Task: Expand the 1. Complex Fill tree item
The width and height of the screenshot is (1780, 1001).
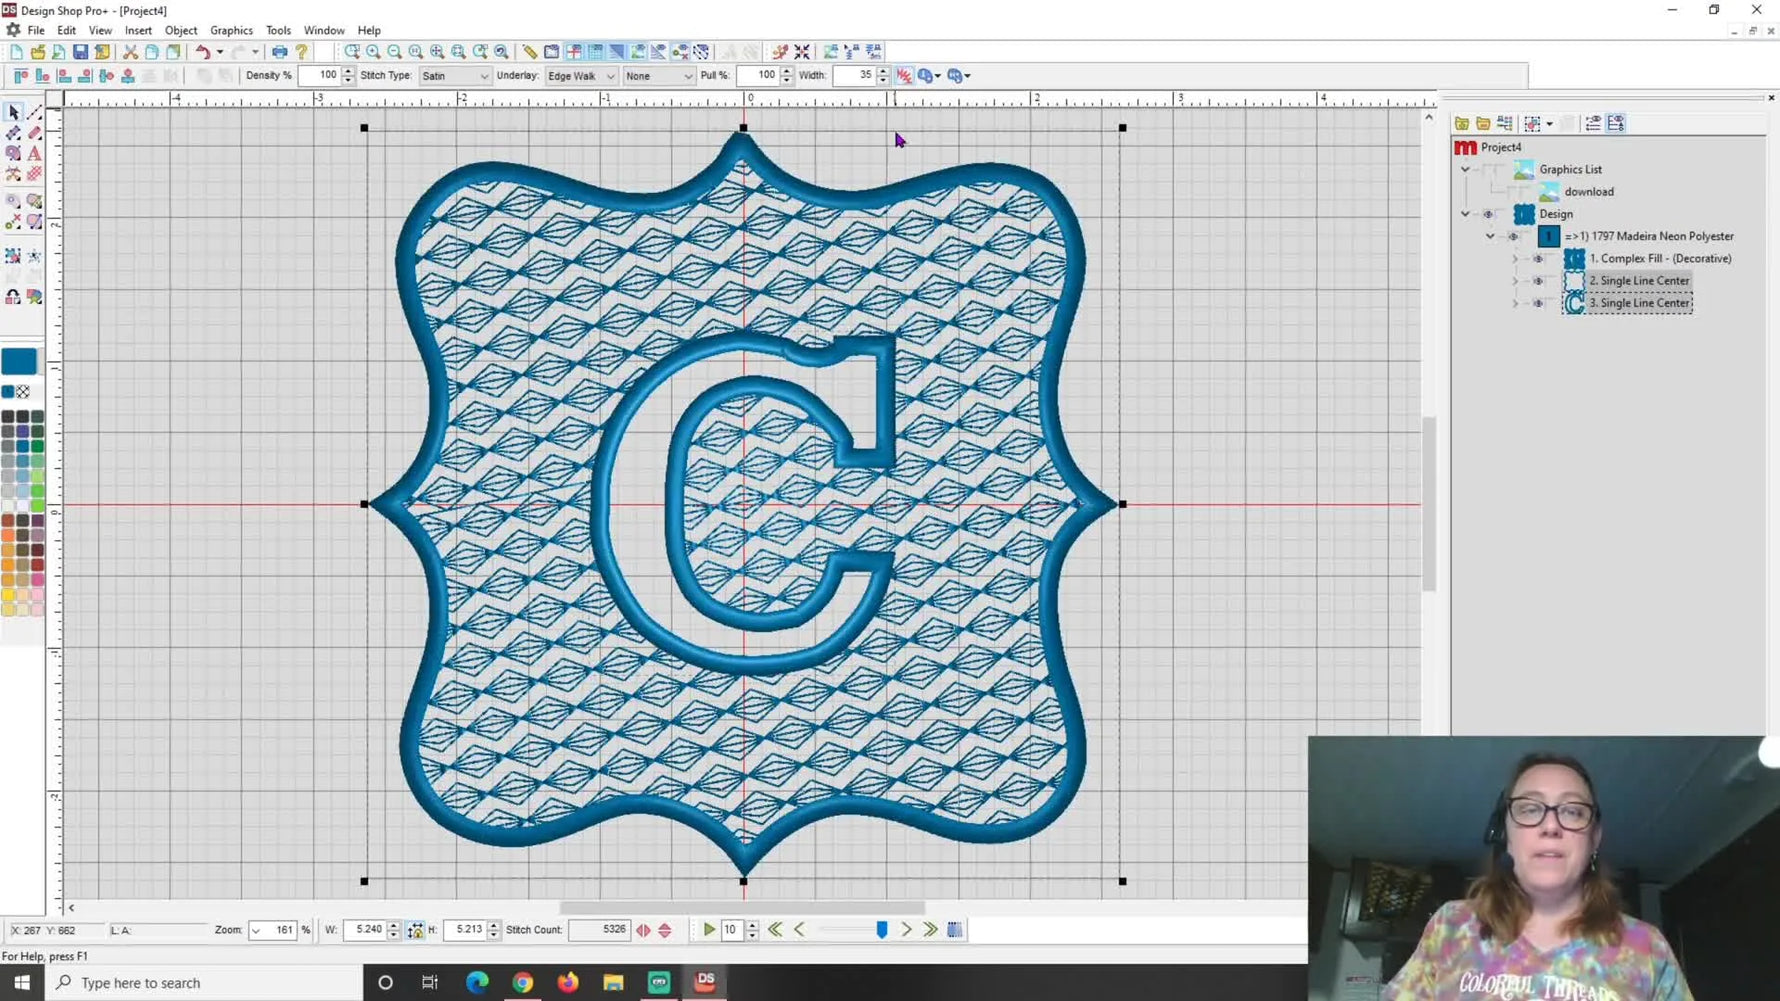Action: (1515, 259)
